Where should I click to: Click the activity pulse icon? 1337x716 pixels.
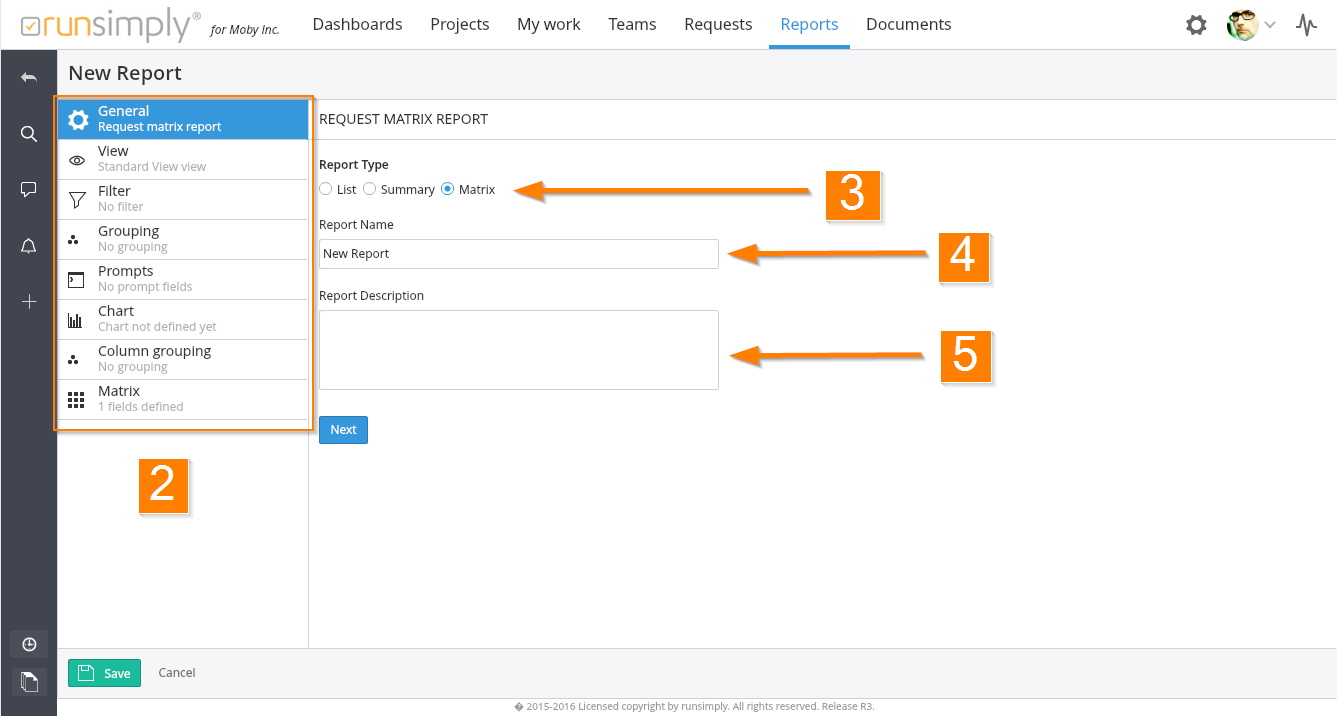tap(1306, 25)
